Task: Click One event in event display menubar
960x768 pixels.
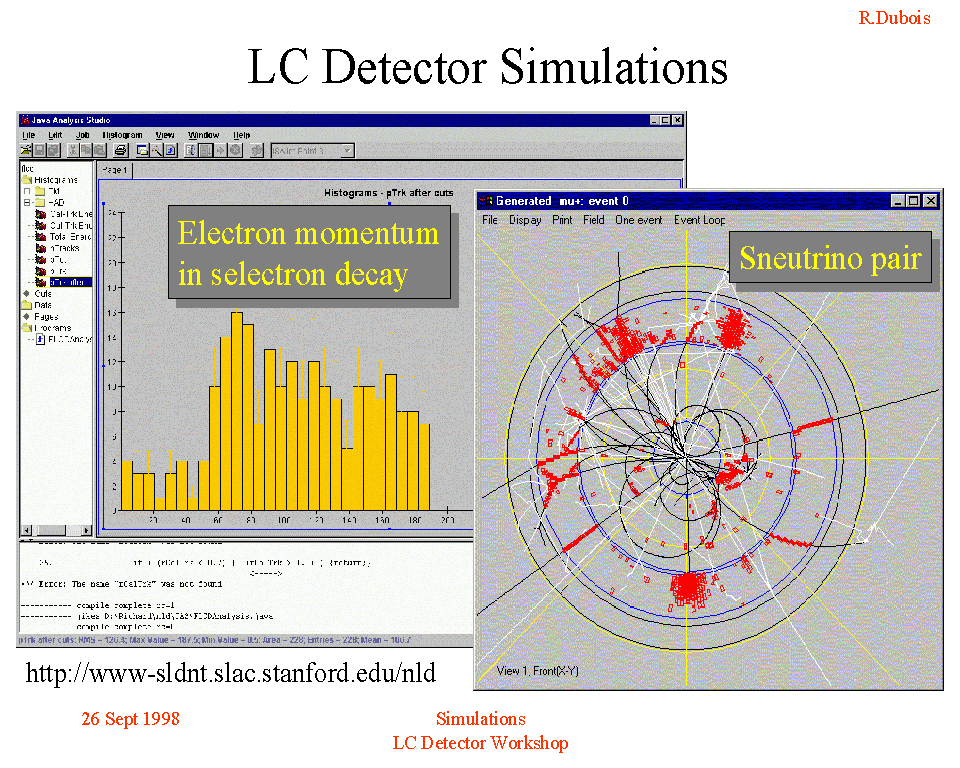Action: click(x=638, y=220)
